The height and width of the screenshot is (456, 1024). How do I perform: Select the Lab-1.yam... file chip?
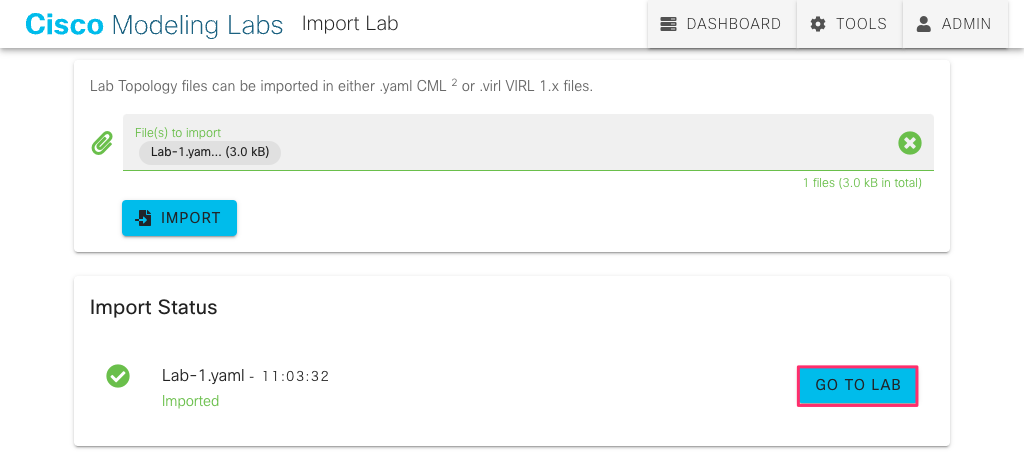210,152
